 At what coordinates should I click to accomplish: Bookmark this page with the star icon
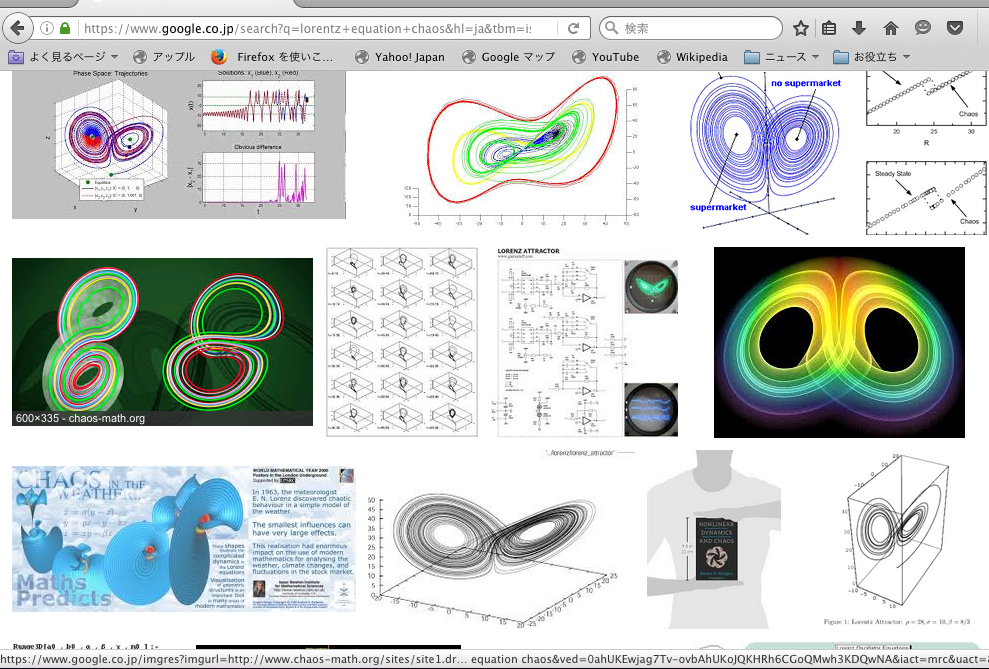pos(800,28)
